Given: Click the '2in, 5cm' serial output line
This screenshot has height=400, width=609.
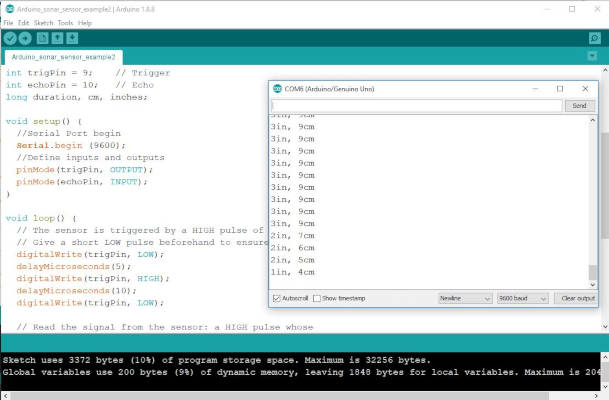Looking at the screenshot, I should click(292, 260).
